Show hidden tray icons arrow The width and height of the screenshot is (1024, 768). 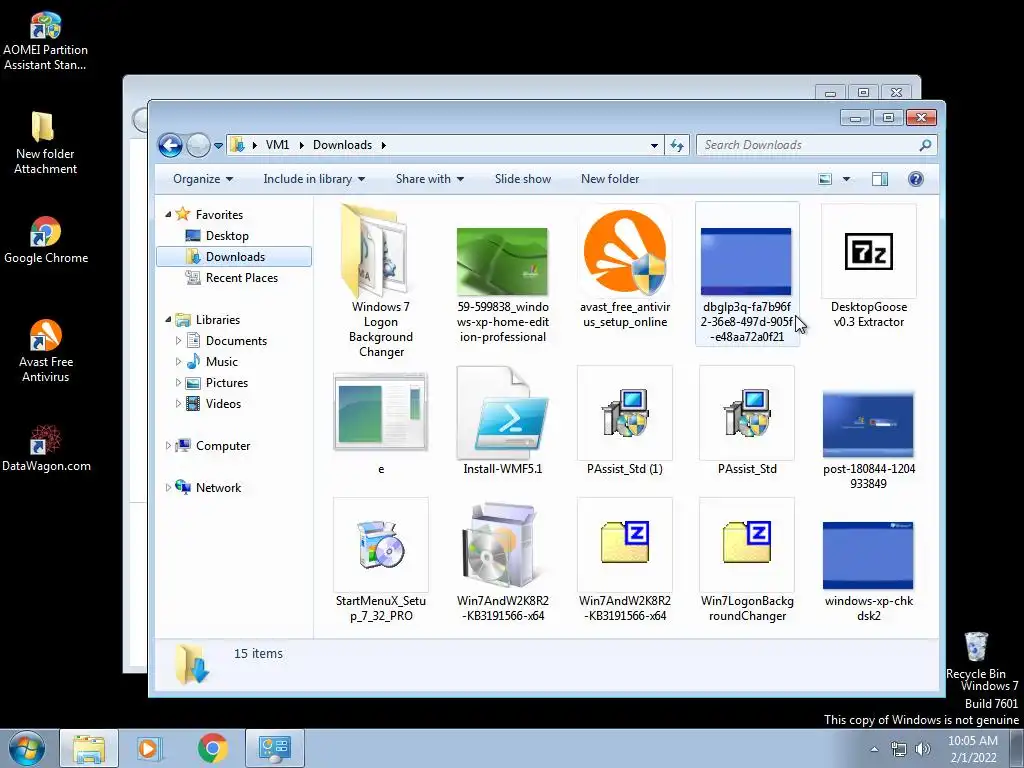[x=874, y=749]
